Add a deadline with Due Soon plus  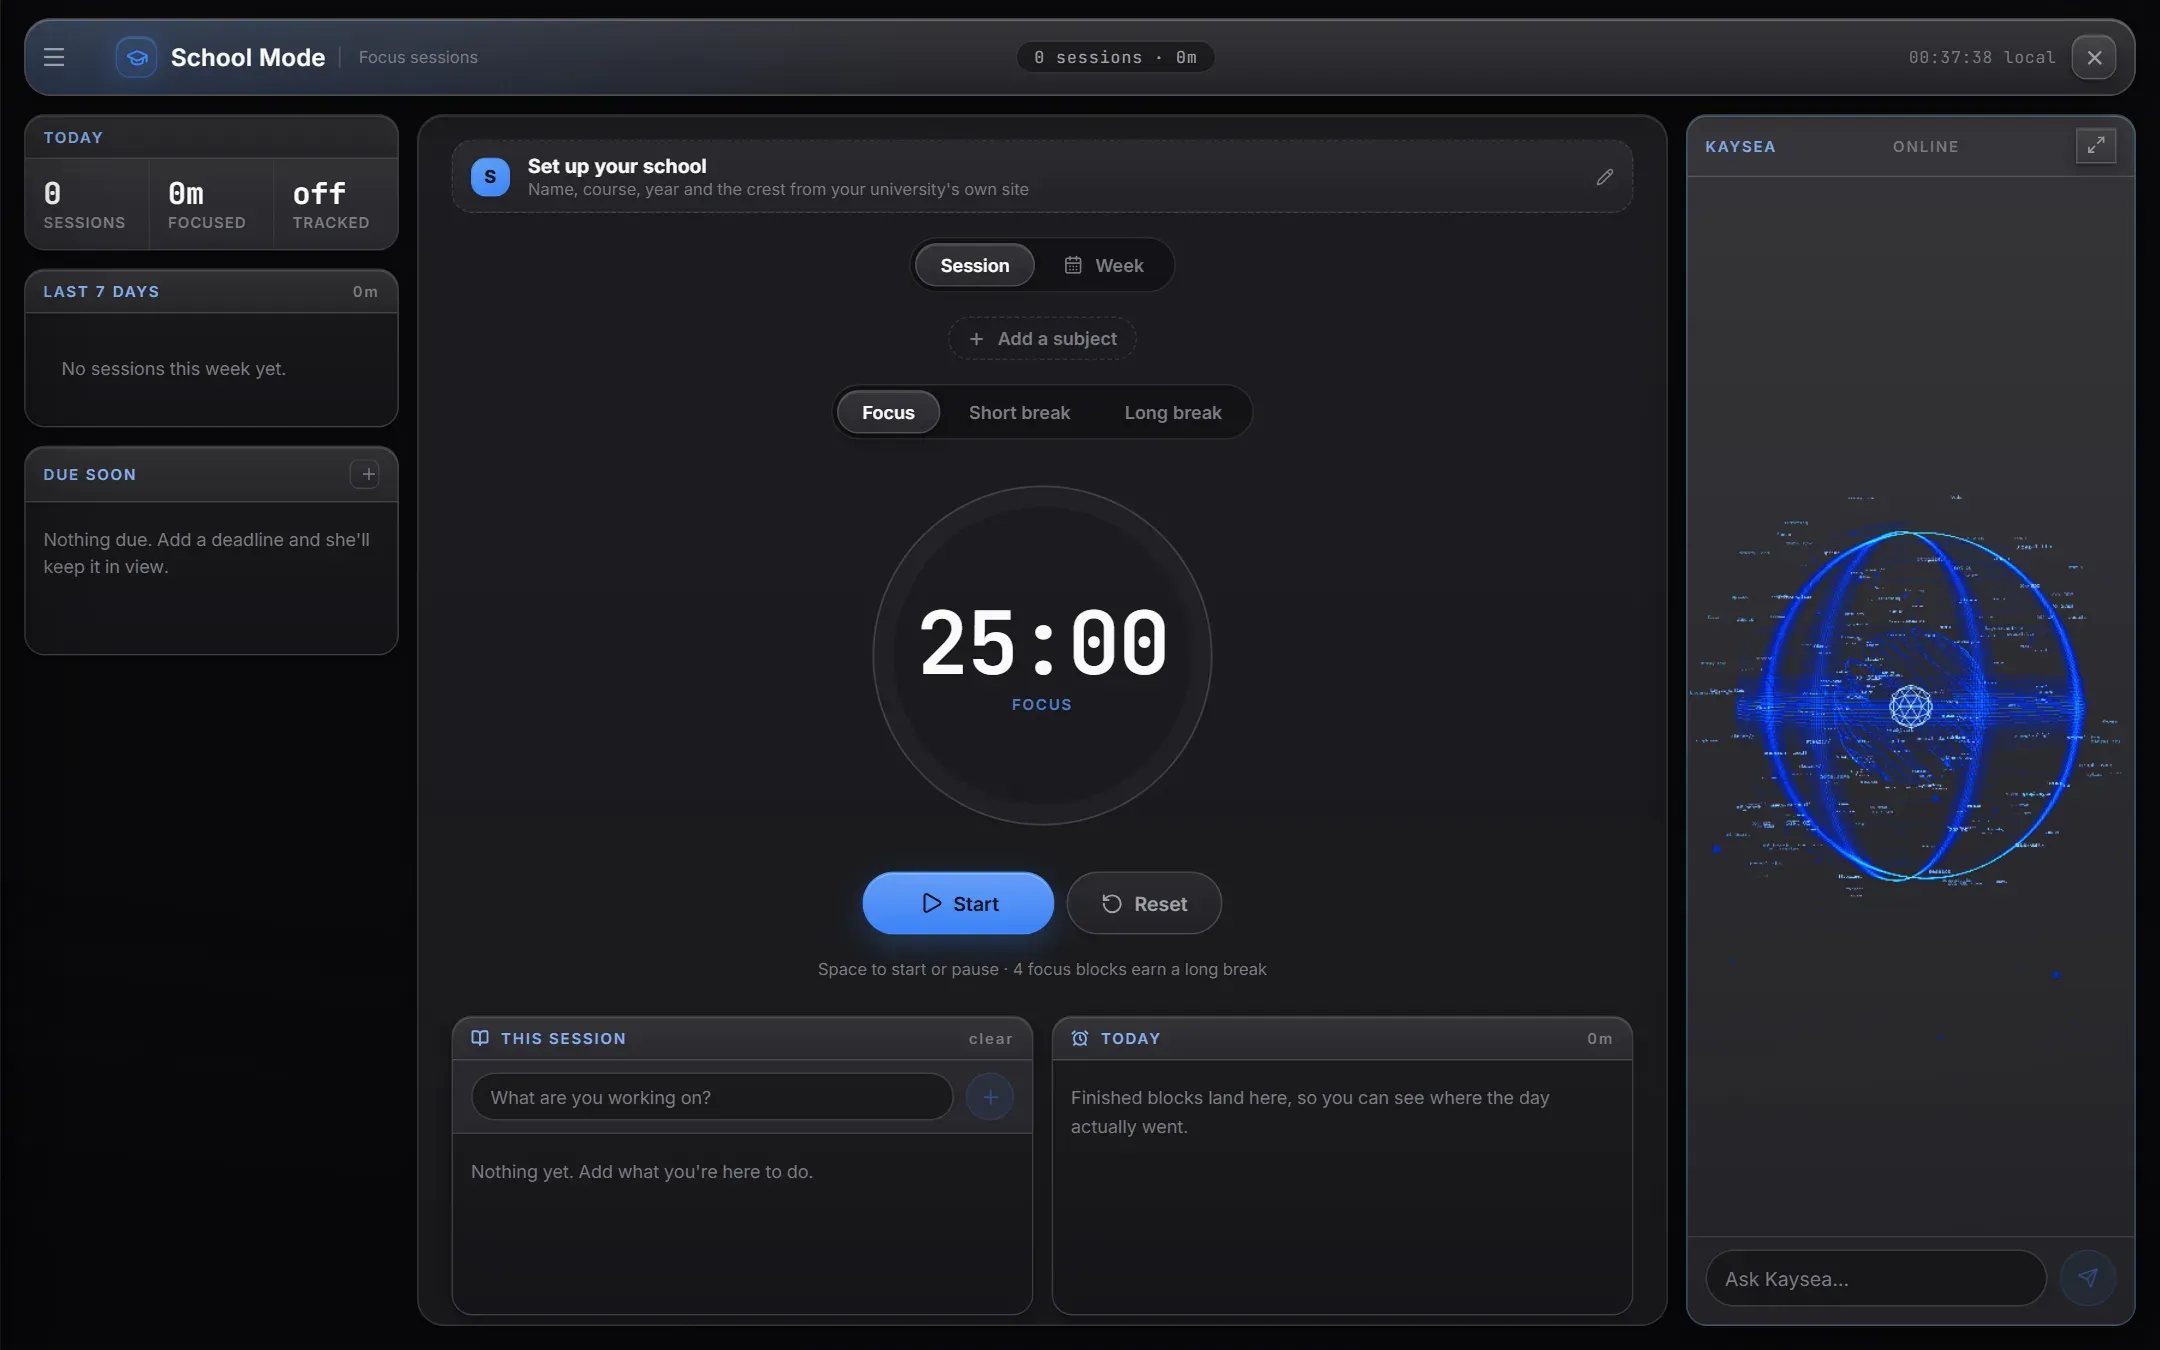[x=367, y=474]
